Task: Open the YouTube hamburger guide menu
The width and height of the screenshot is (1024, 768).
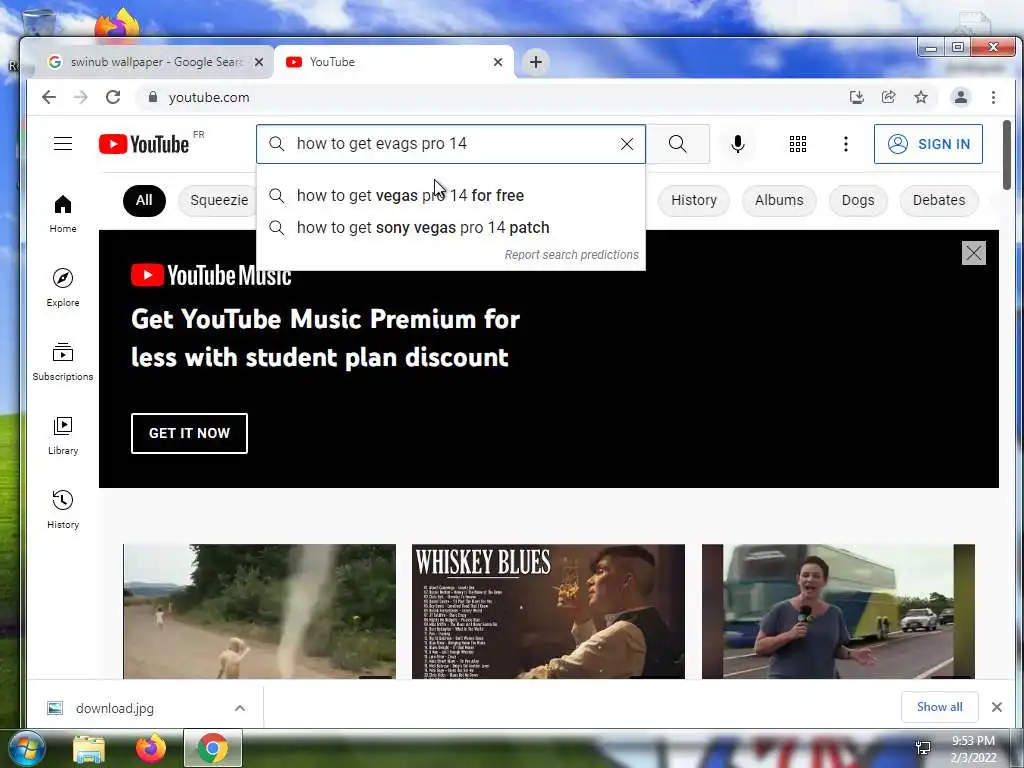Action: (x=63, y=144)
